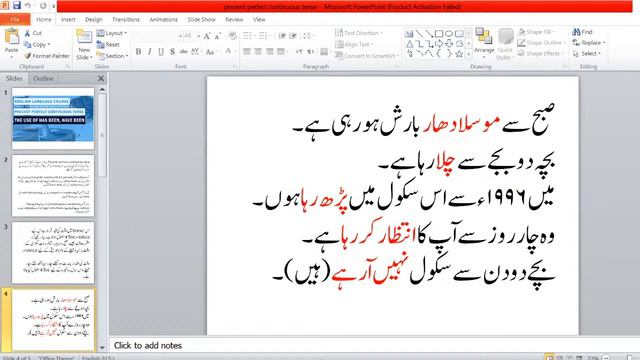Select slide 1 thumbnail with blue title
Image resolution: width=640 pixels, height=360 pixels.
(x=53, y=119)
